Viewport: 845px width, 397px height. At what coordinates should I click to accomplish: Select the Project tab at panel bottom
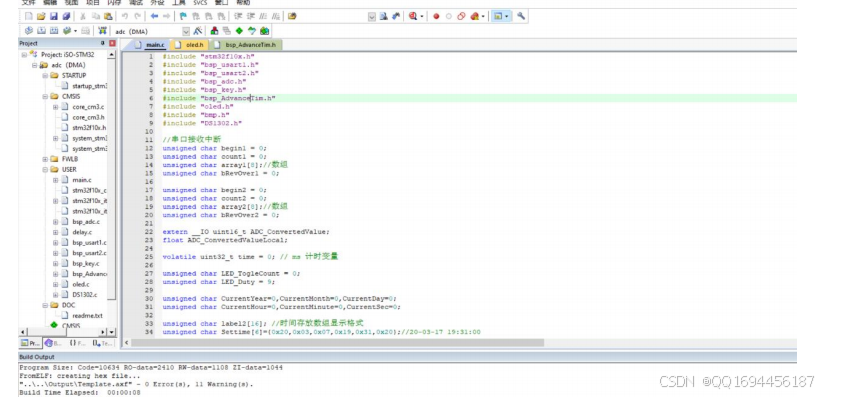tap(30, 343)
